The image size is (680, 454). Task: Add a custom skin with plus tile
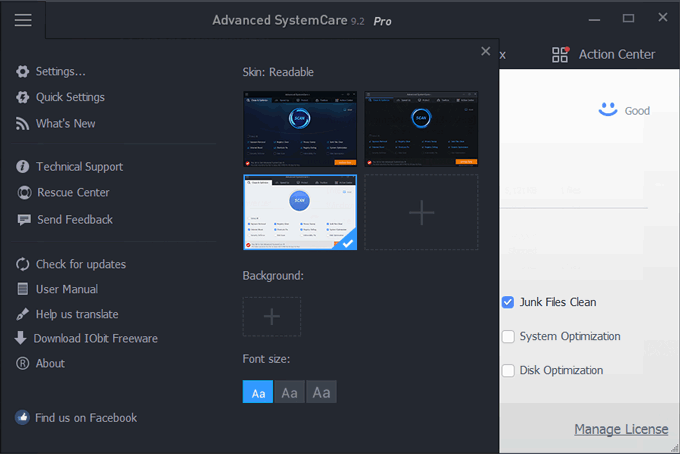[x=422, y=212]
